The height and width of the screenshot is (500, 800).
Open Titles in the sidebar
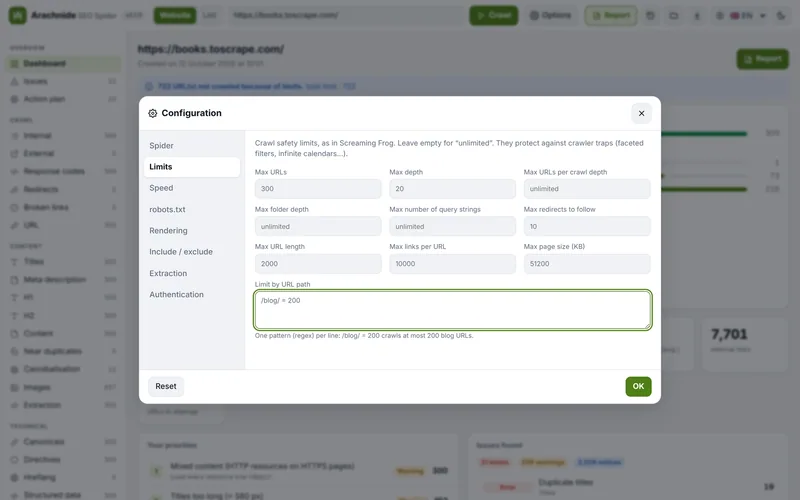click(64, 262)
